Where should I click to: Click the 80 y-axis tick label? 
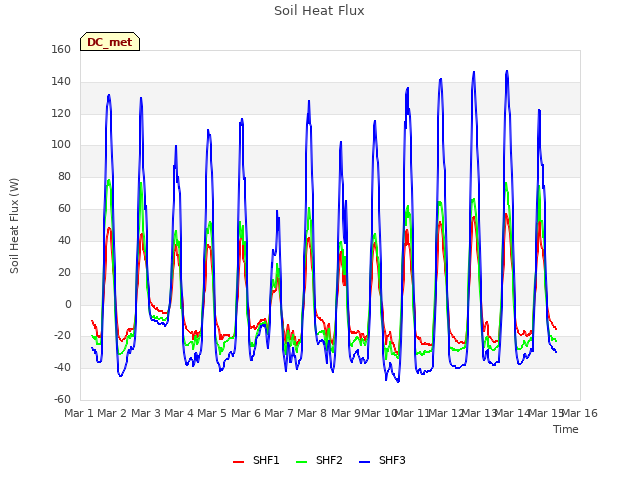pos(64,176)
